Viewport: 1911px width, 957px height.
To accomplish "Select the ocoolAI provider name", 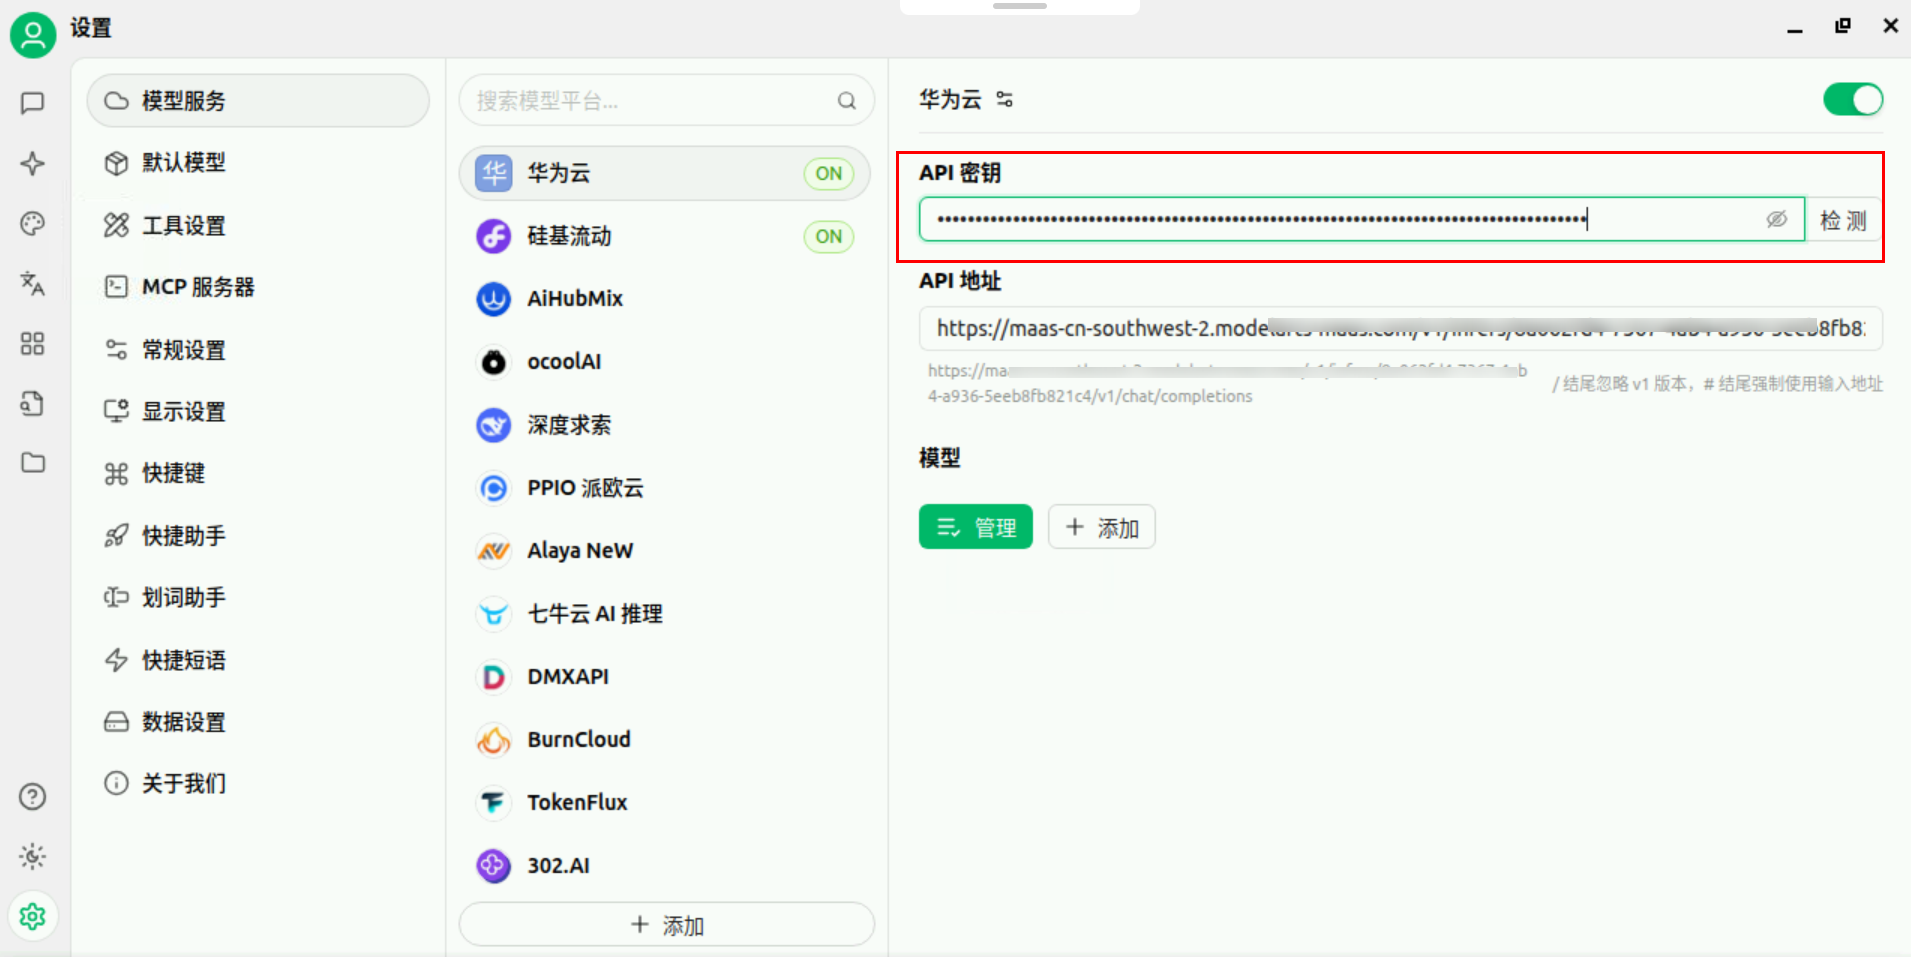I will (564, 361).
